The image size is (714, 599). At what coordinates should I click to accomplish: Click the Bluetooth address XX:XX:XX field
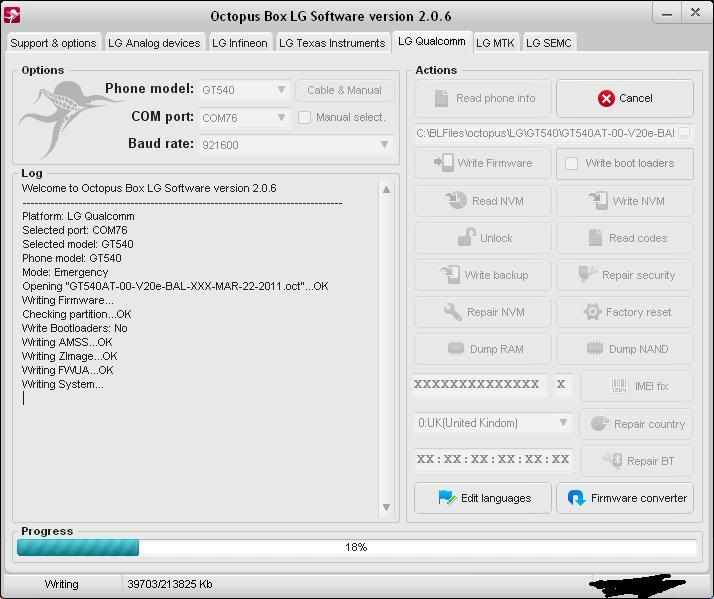coord(493,459)
